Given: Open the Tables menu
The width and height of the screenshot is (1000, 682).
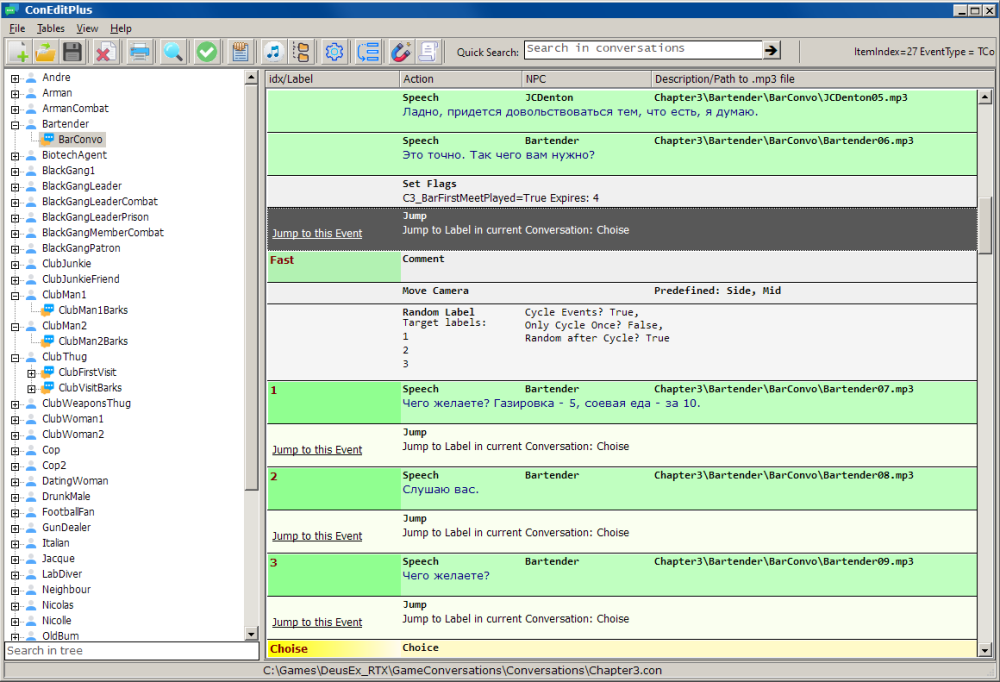Looking at the screenshot, I should pos(50,29).
